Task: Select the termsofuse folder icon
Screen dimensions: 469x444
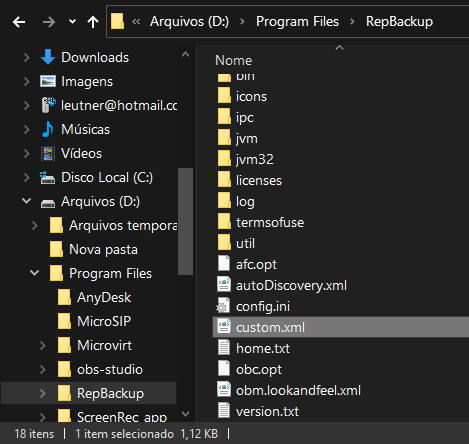Action: tap(224, 222)
